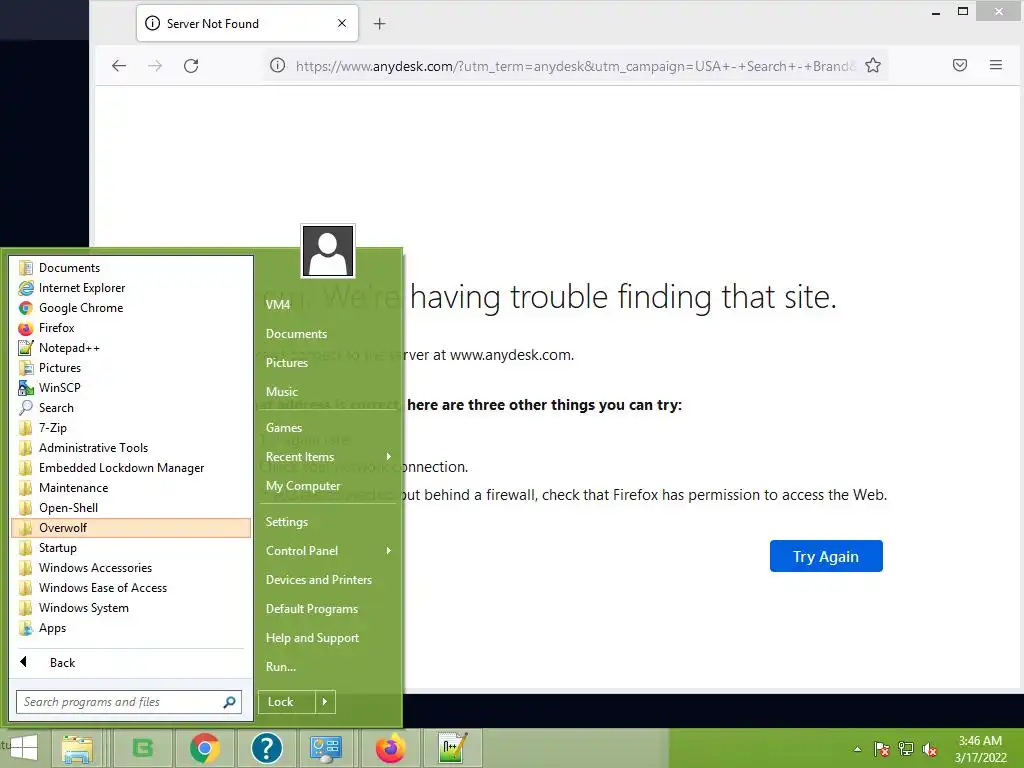Viewport: 1024px width, 768px height.
Task: Open Default Programs
Action: [x=328, y=609]
